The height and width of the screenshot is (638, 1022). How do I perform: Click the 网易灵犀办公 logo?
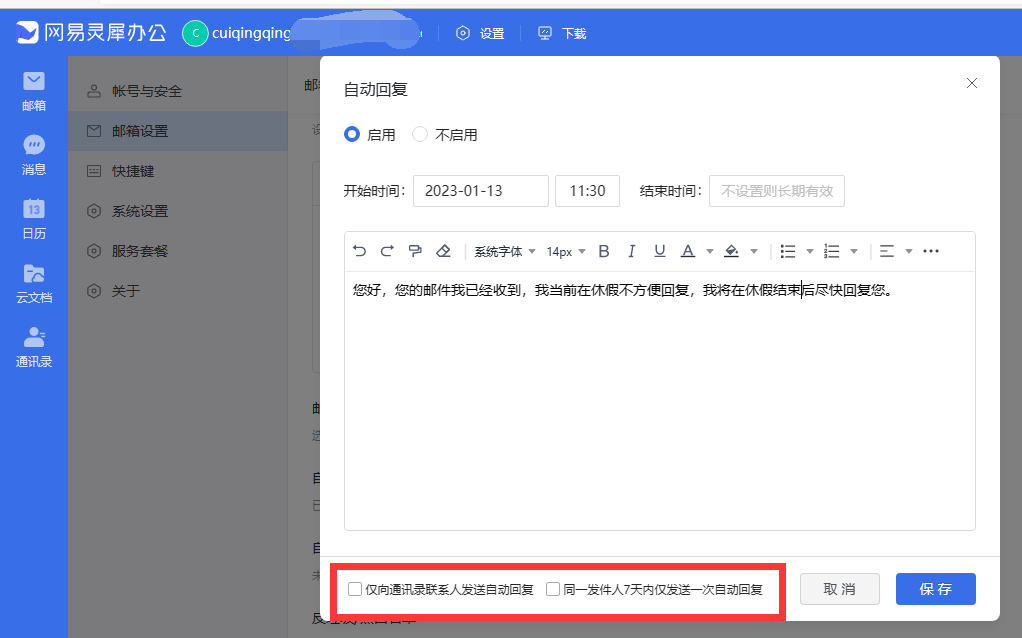tap(91, 32)
